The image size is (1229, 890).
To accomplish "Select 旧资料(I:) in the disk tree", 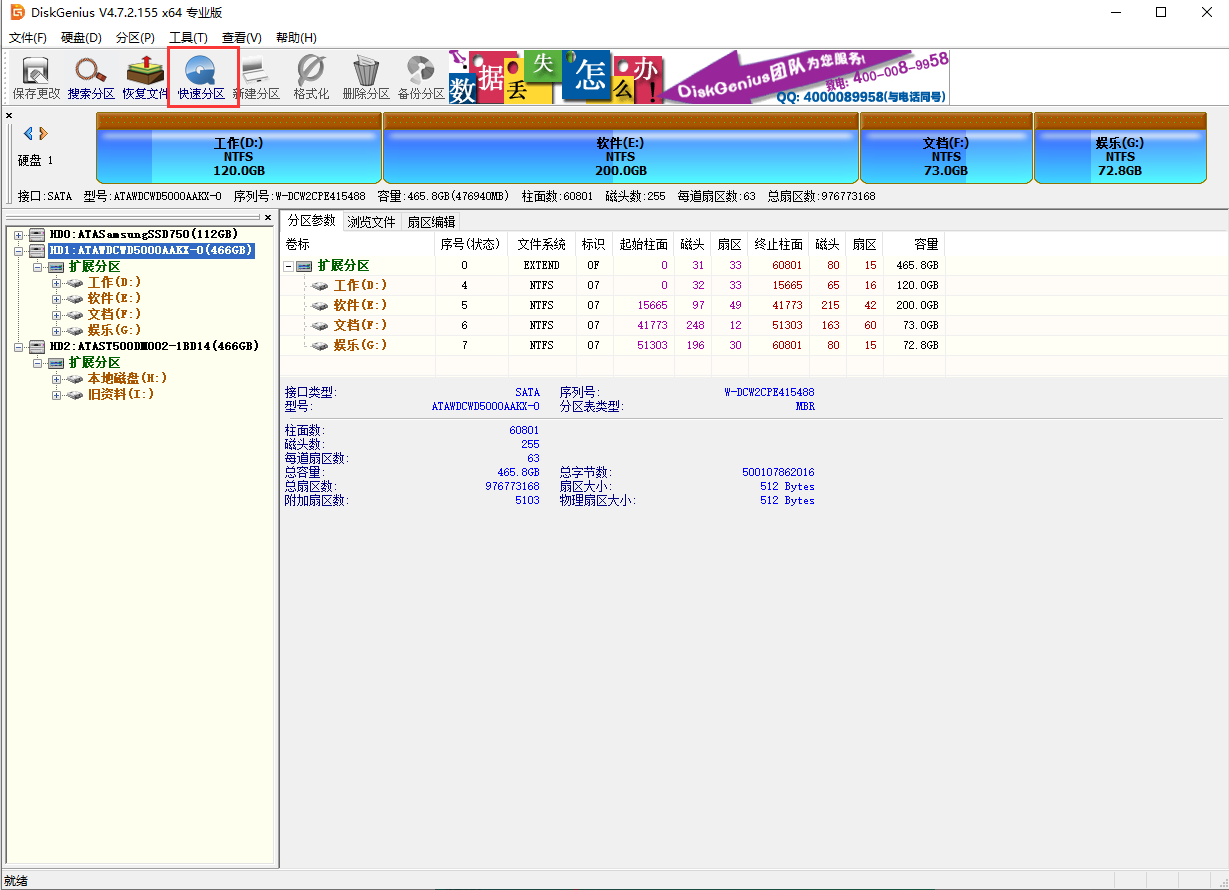I will (120, 395).
